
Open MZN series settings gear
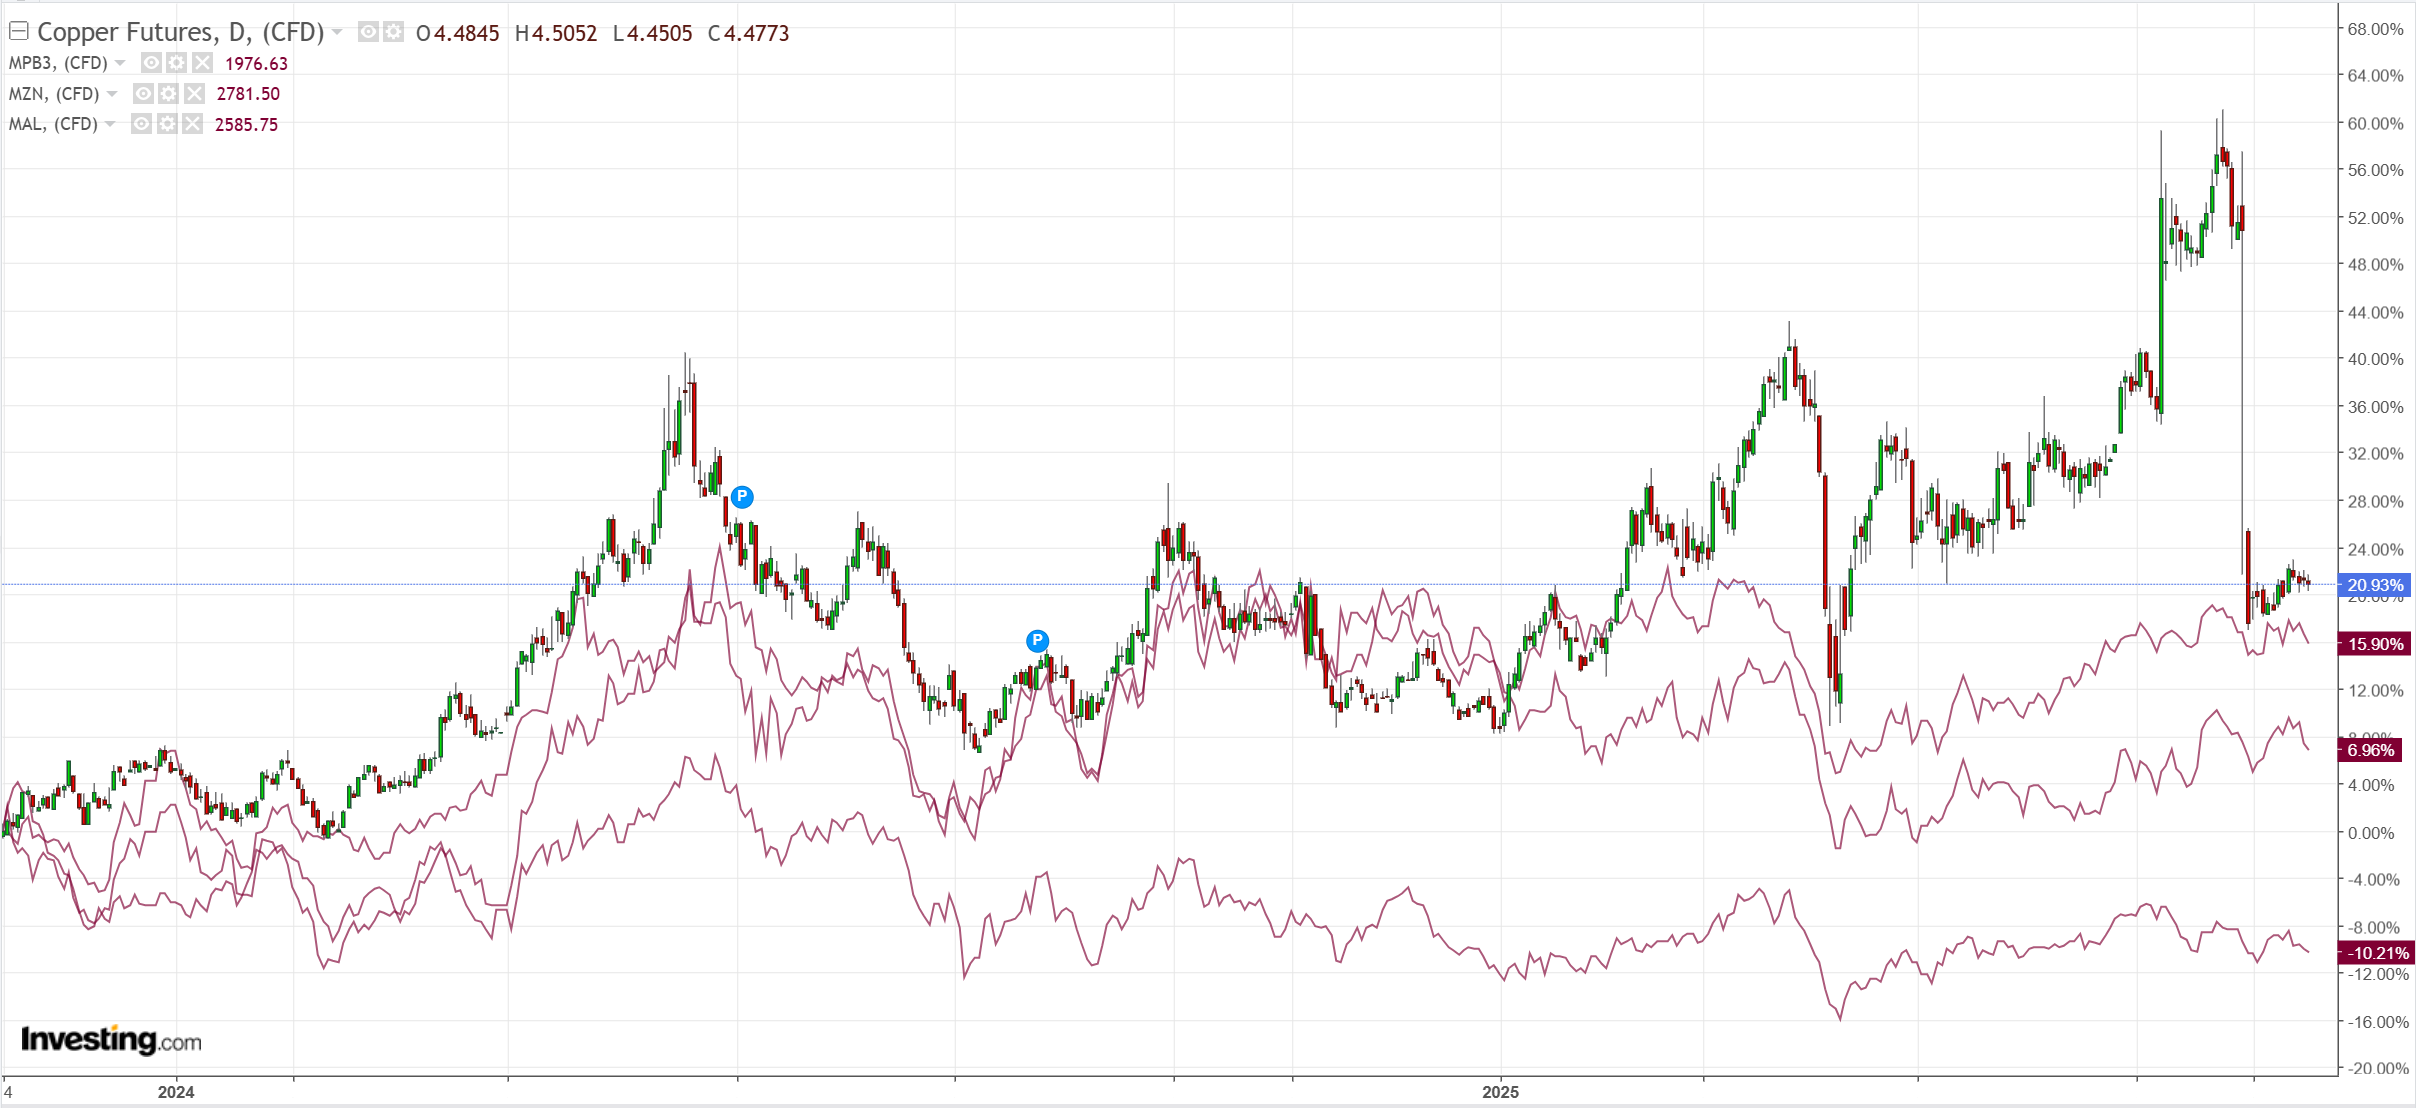point(169,94)
